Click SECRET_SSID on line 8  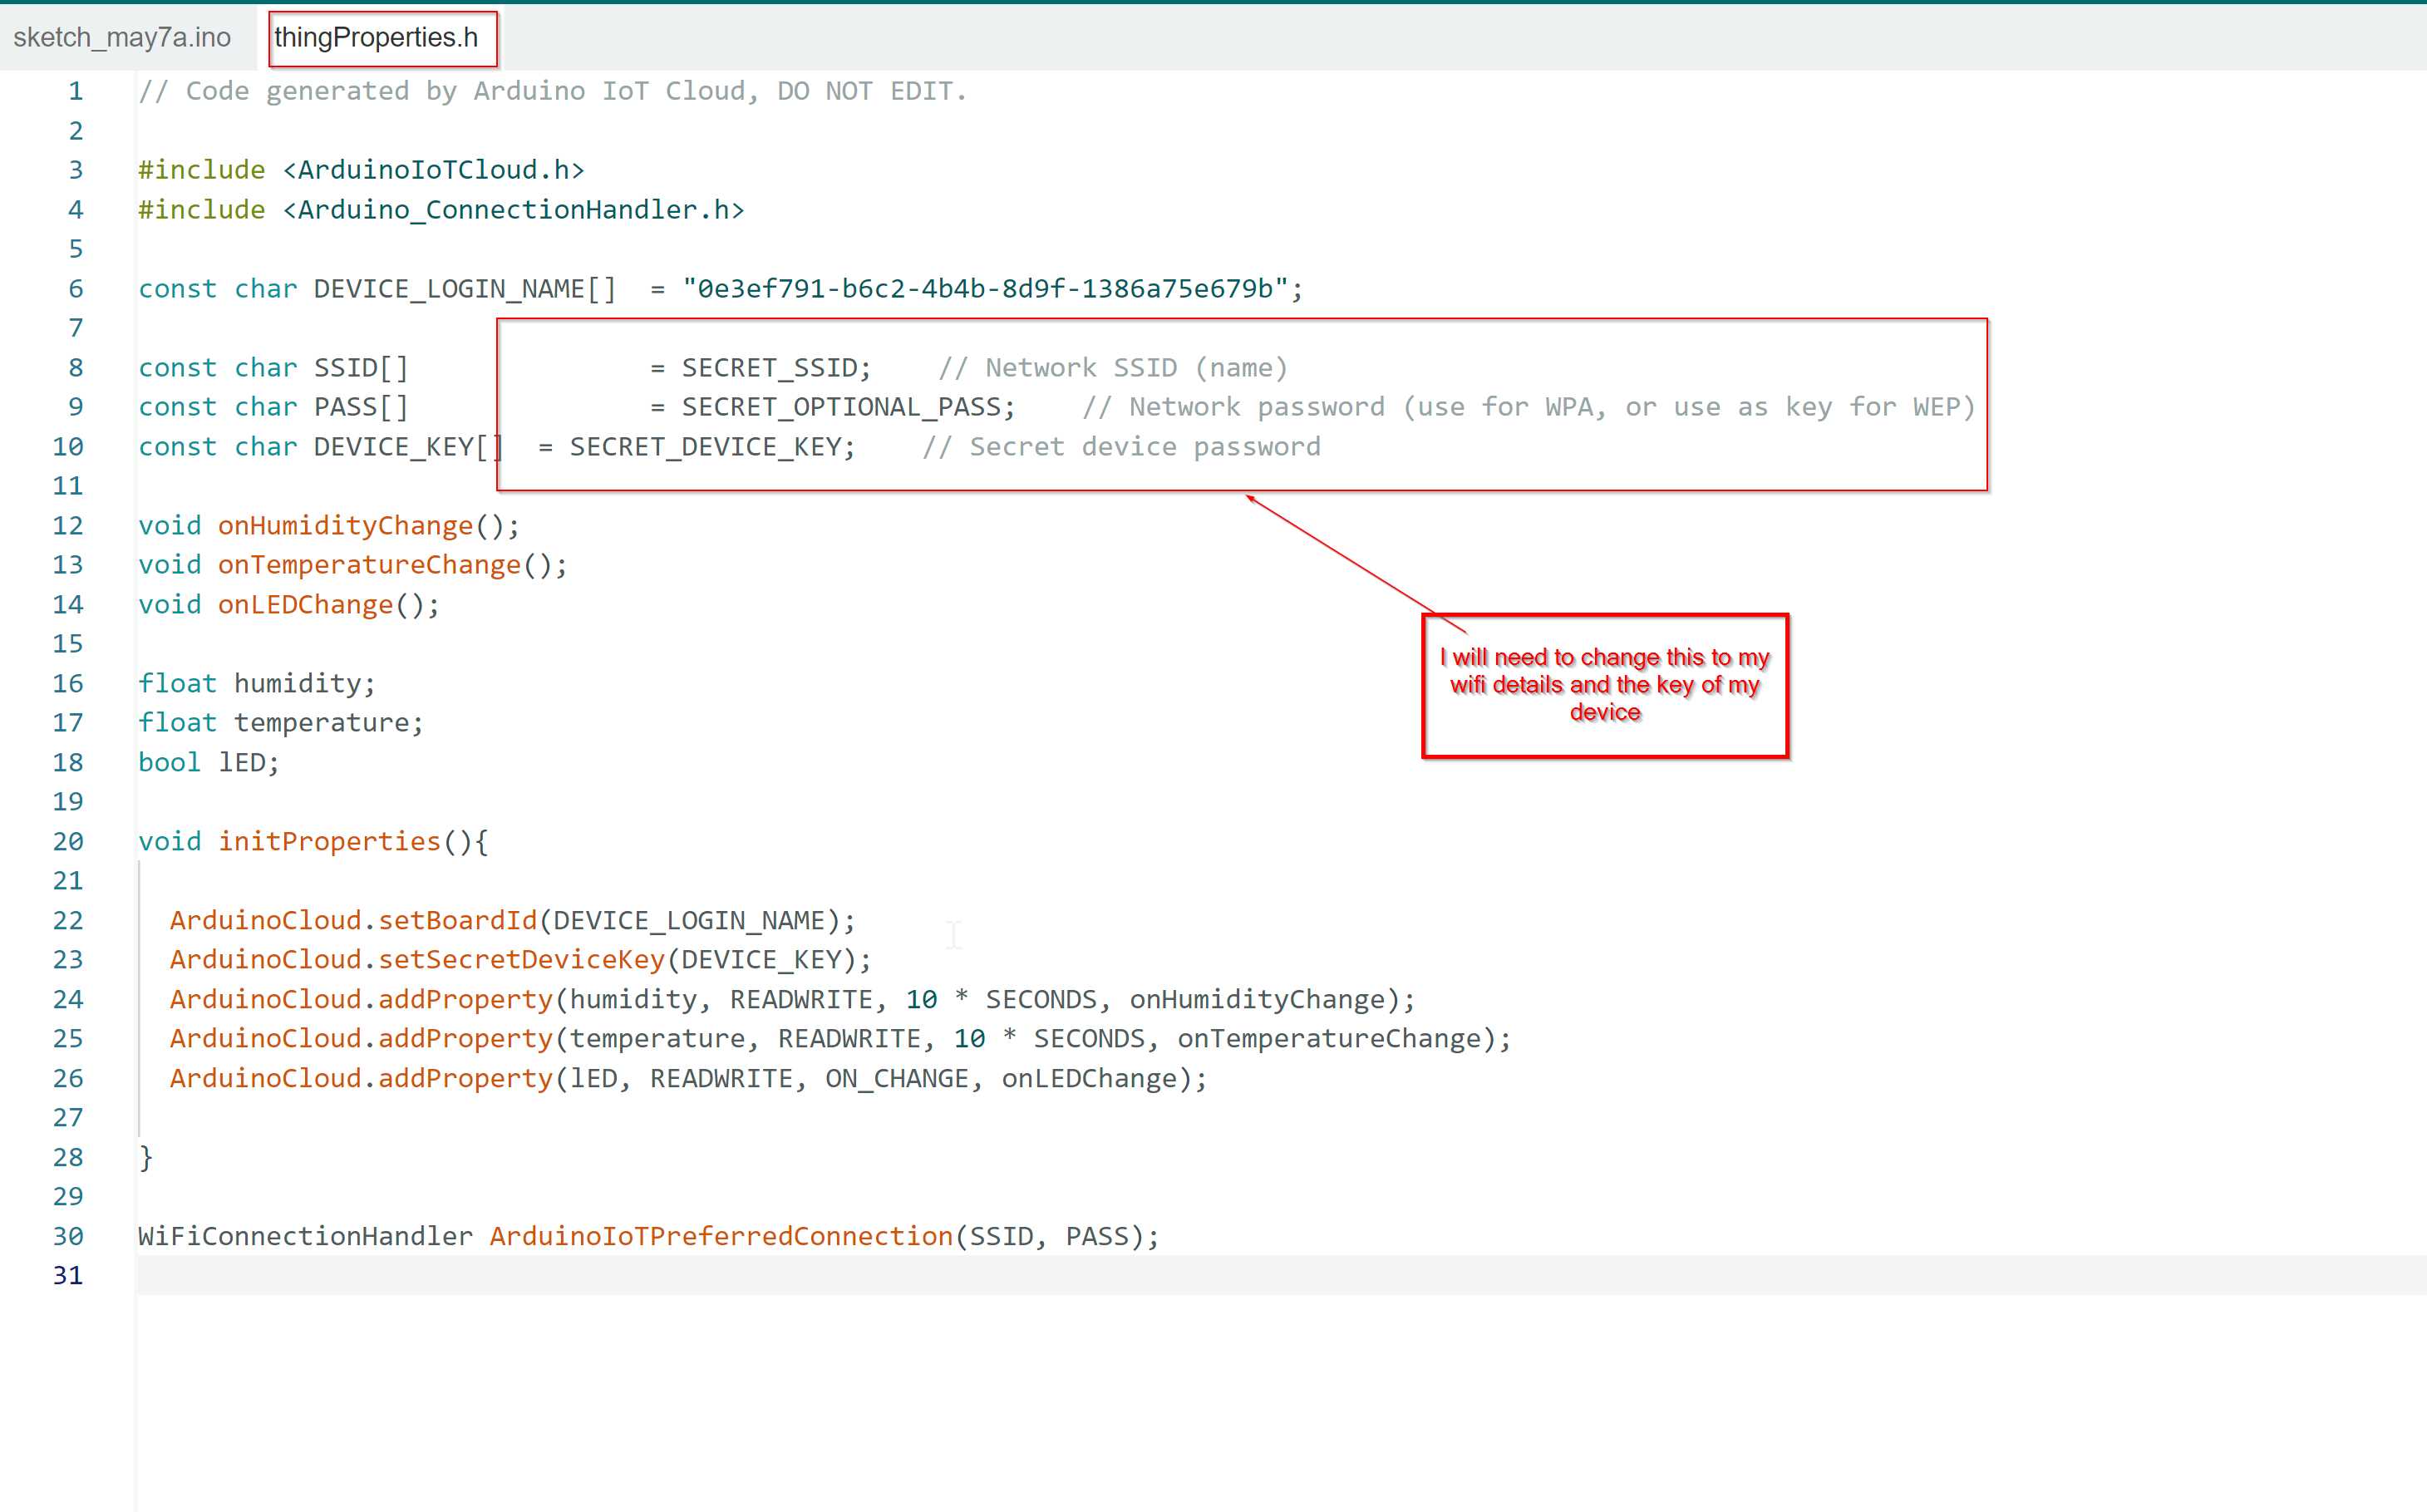[769, 368]
